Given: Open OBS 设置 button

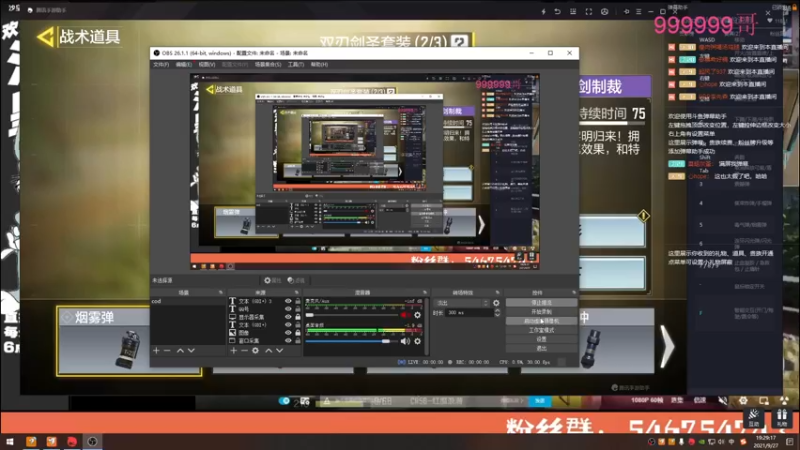Looking at the screenshot, I should 541,339.
